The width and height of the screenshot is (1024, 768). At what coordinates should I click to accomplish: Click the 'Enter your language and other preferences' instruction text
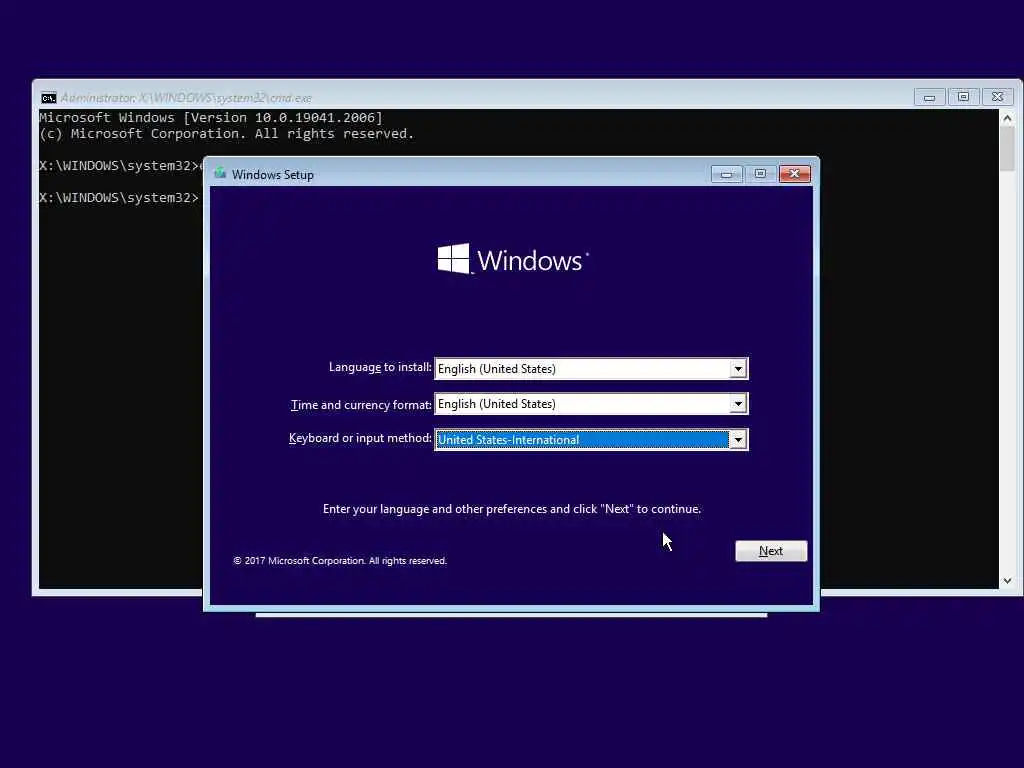(512, 509)
